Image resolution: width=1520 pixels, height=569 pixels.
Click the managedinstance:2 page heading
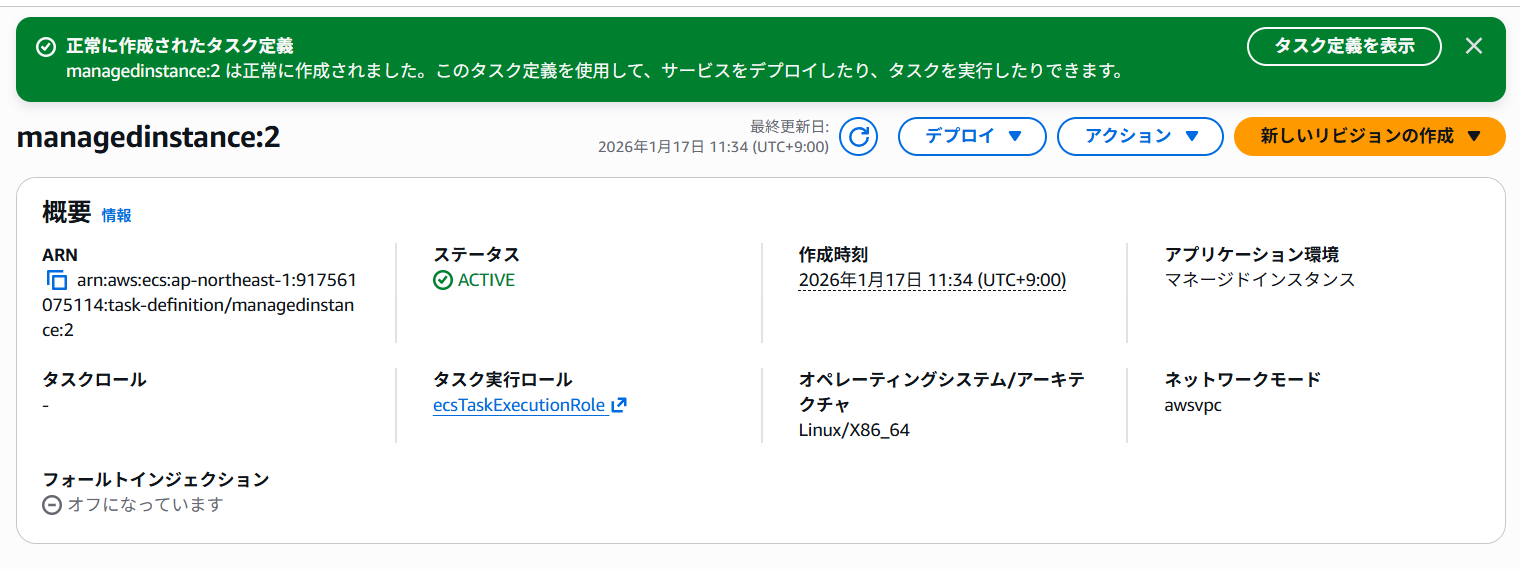coord(149,138)
